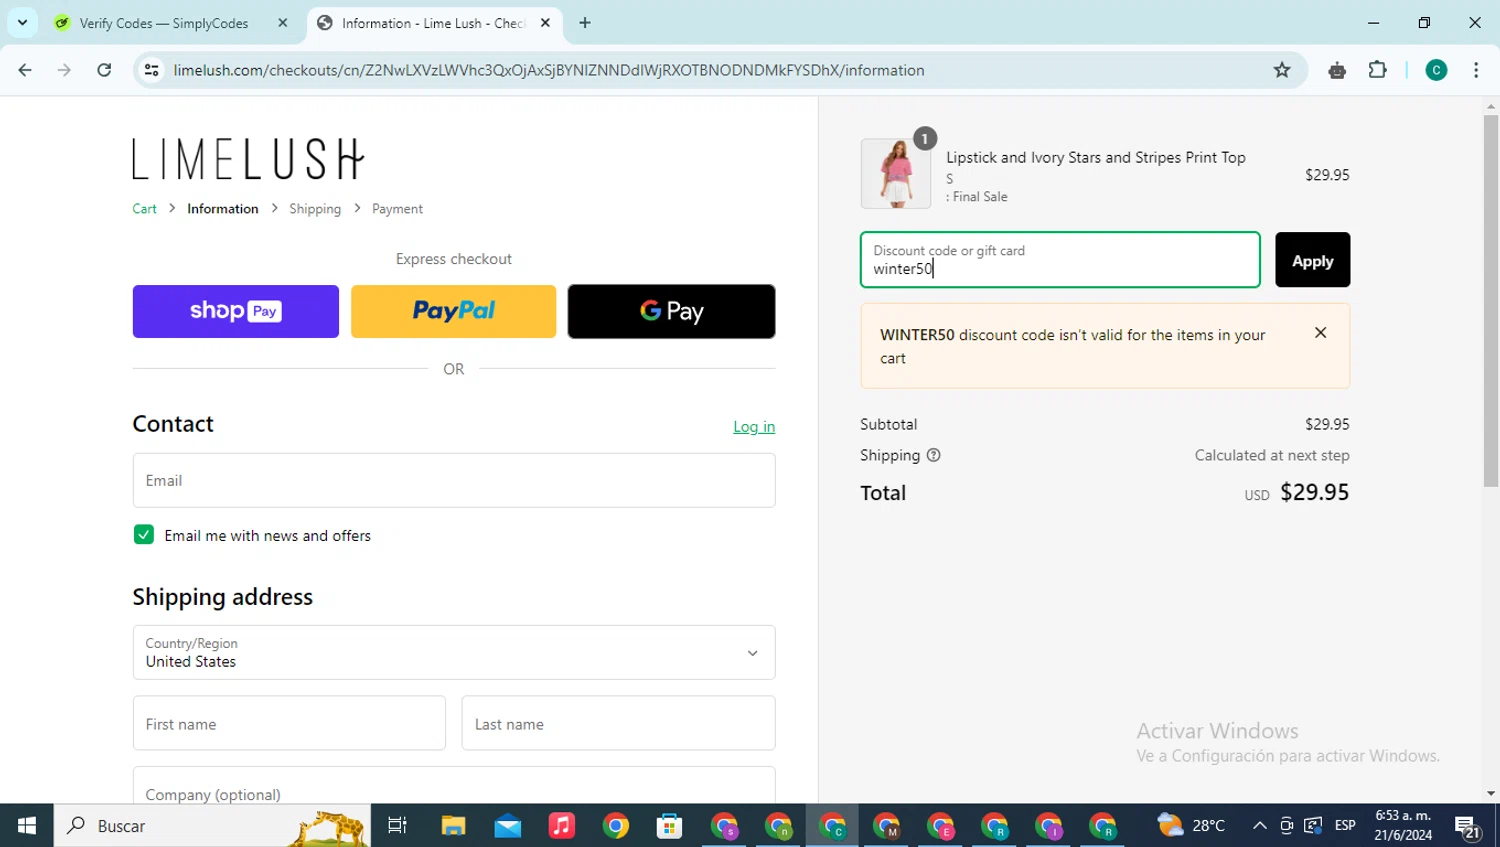Screen dimensions: 1500x847
Task: Click the Email input field
Action: point(454,480)
